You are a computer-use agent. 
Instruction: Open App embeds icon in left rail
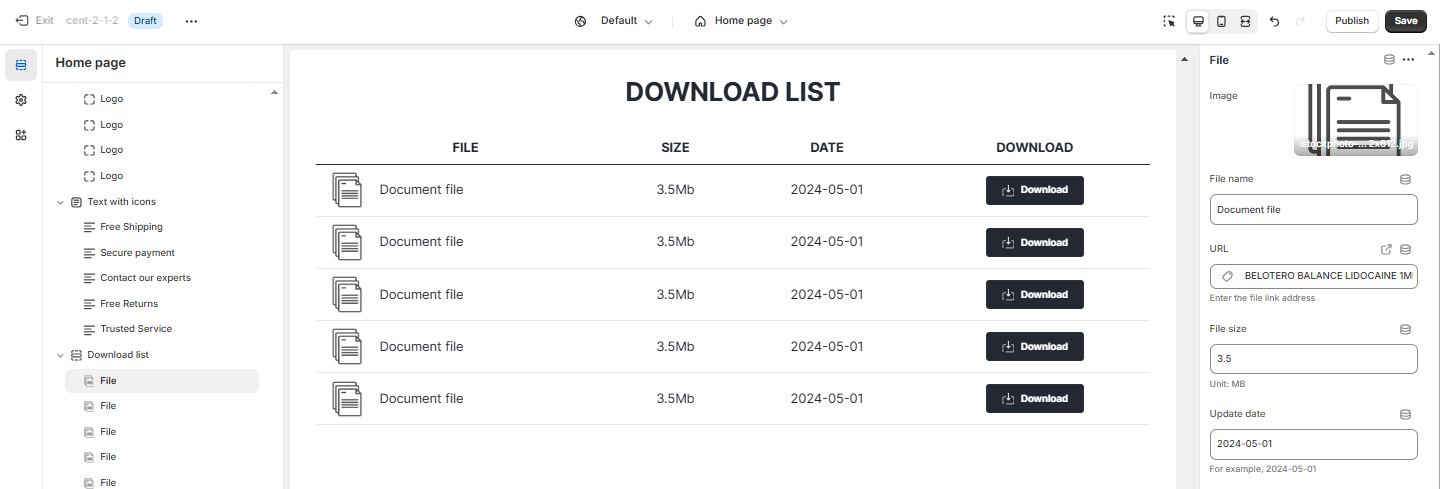(x=21, y=135)
